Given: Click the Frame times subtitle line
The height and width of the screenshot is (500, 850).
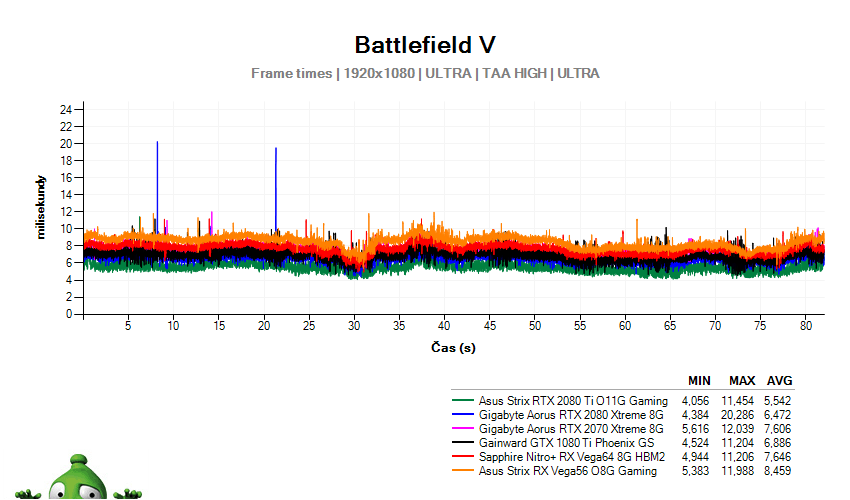Looking at the screenshot, I should (425, 73).
